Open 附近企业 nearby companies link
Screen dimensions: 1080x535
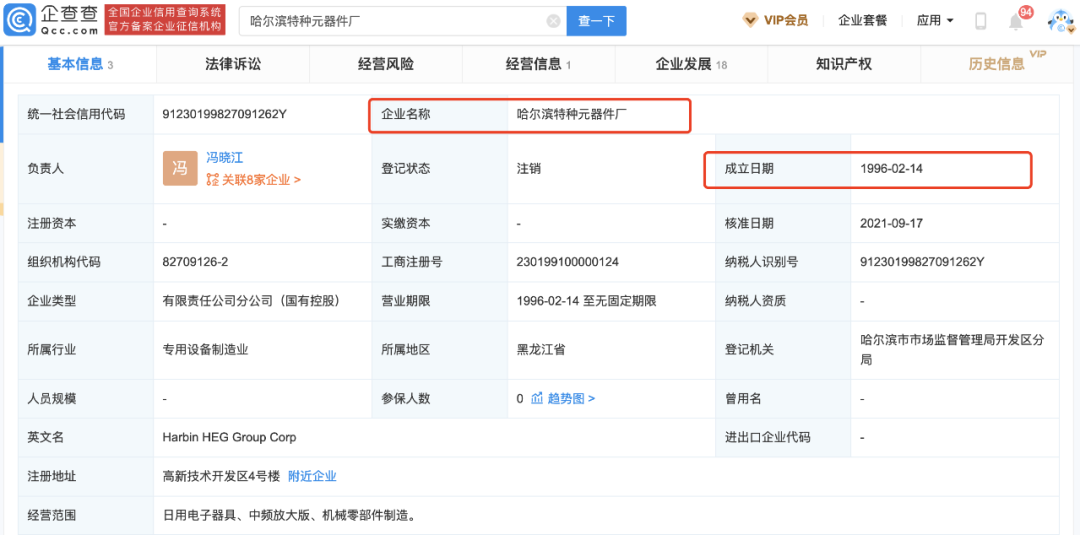(x=312, y=476)
